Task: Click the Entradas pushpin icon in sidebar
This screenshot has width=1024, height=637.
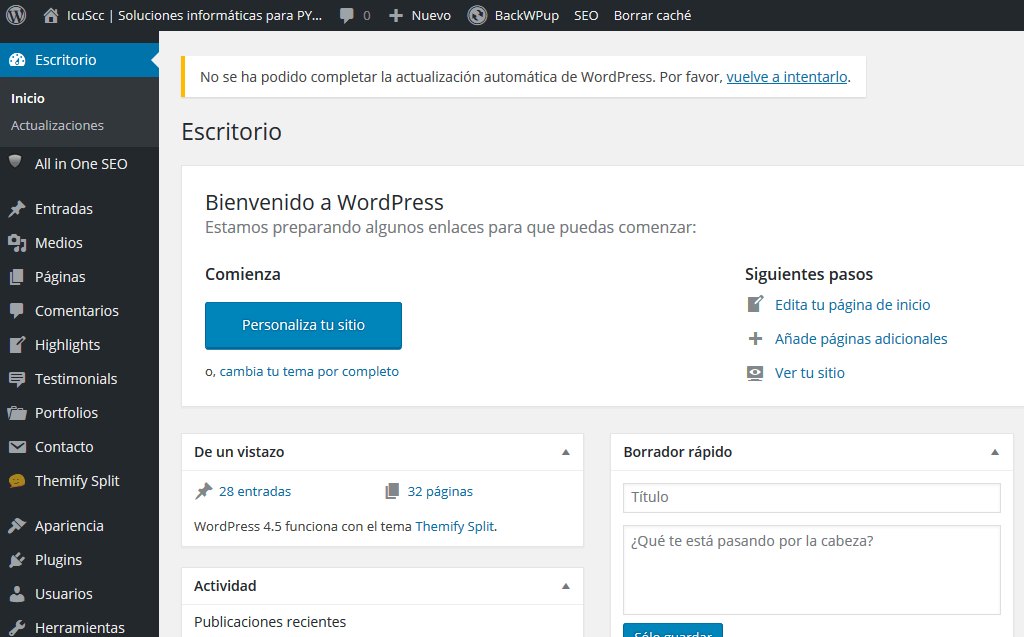Action: coord(17,209)
